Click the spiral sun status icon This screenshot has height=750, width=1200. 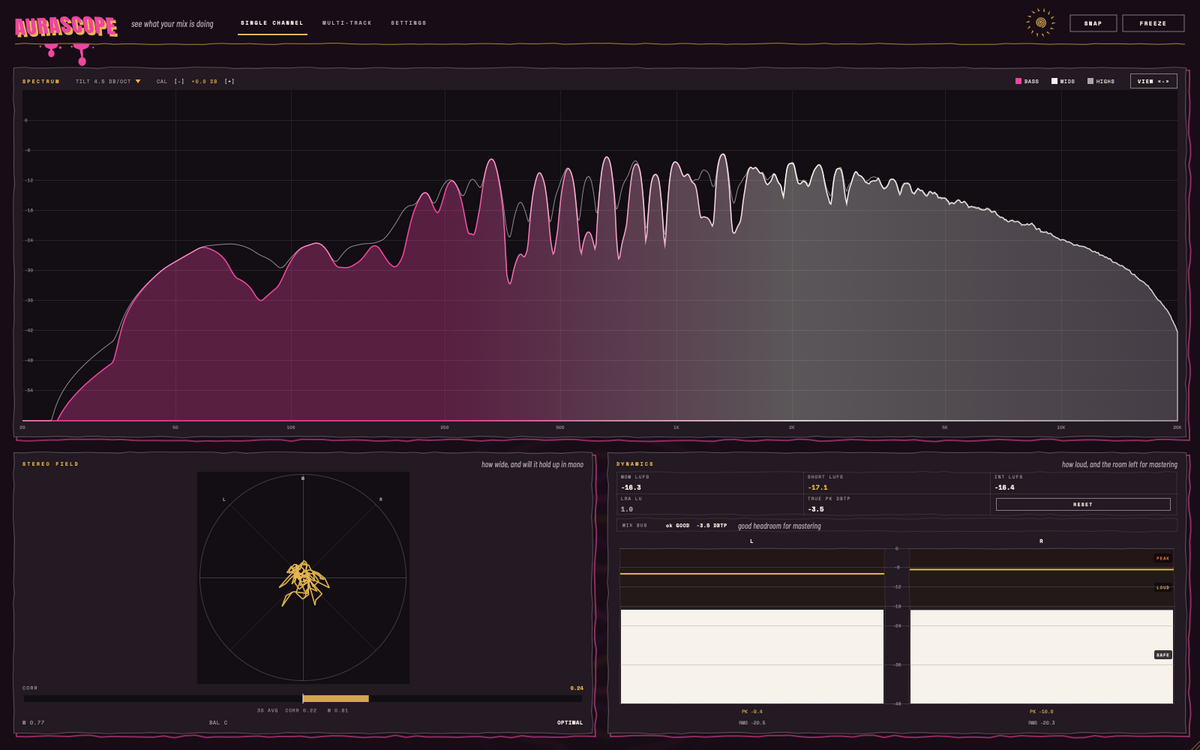pyautogui.click(x=1041, y=23)
